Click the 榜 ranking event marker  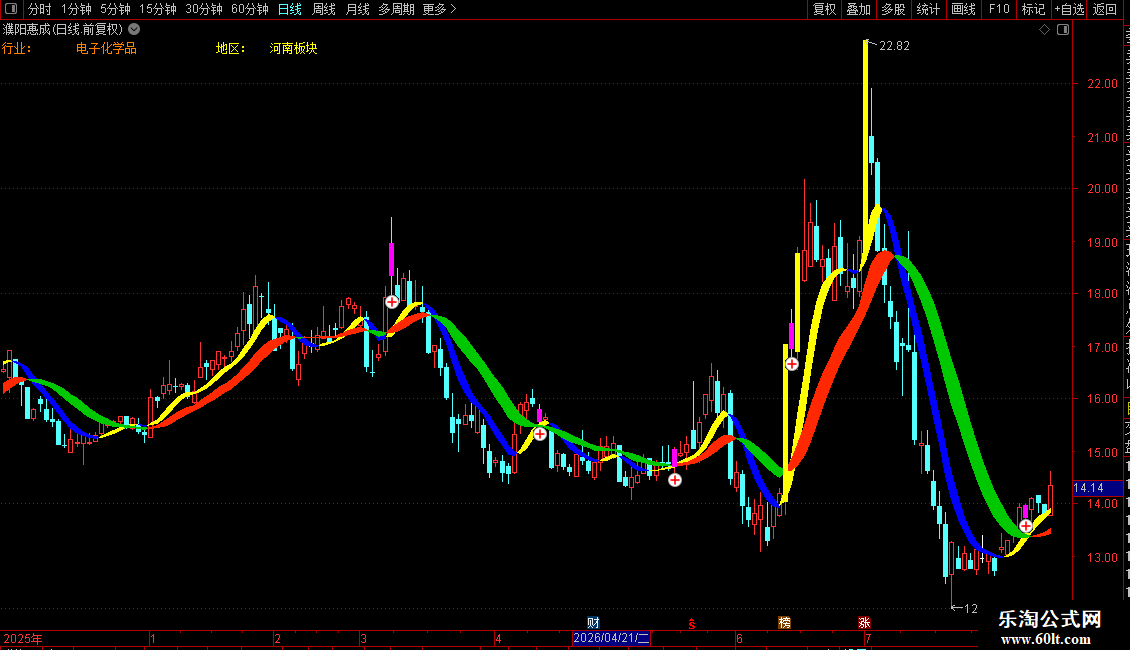click(x=784, y=623)
